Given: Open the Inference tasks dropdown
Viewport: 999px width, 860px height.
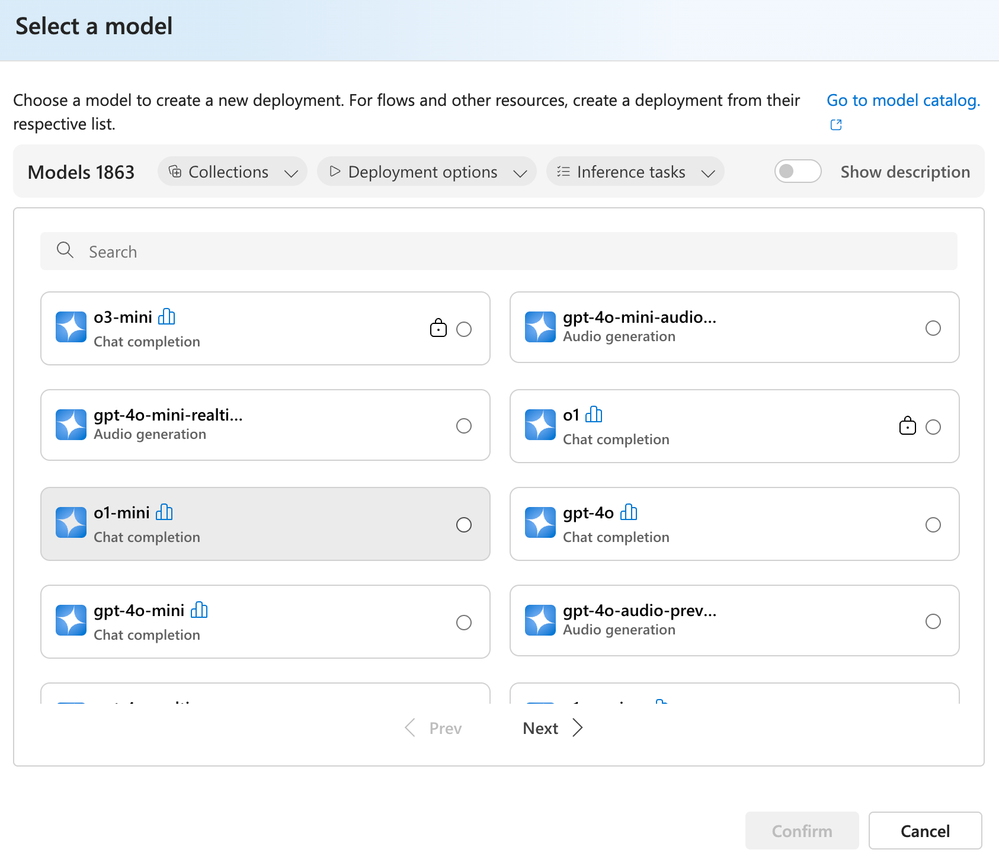Looking at the screenshot, I should point(635,172).
